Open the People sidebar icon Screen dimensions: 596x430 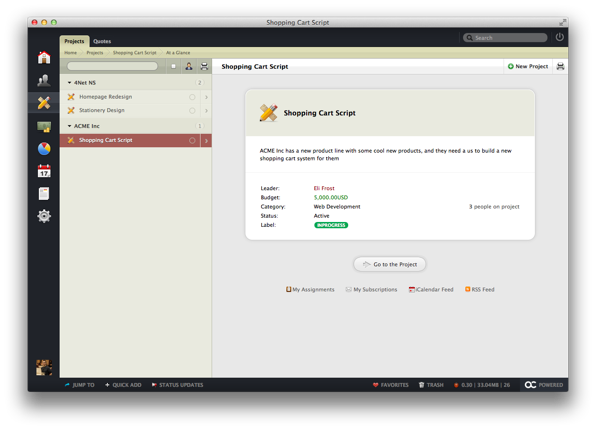(x=44, y=80)
